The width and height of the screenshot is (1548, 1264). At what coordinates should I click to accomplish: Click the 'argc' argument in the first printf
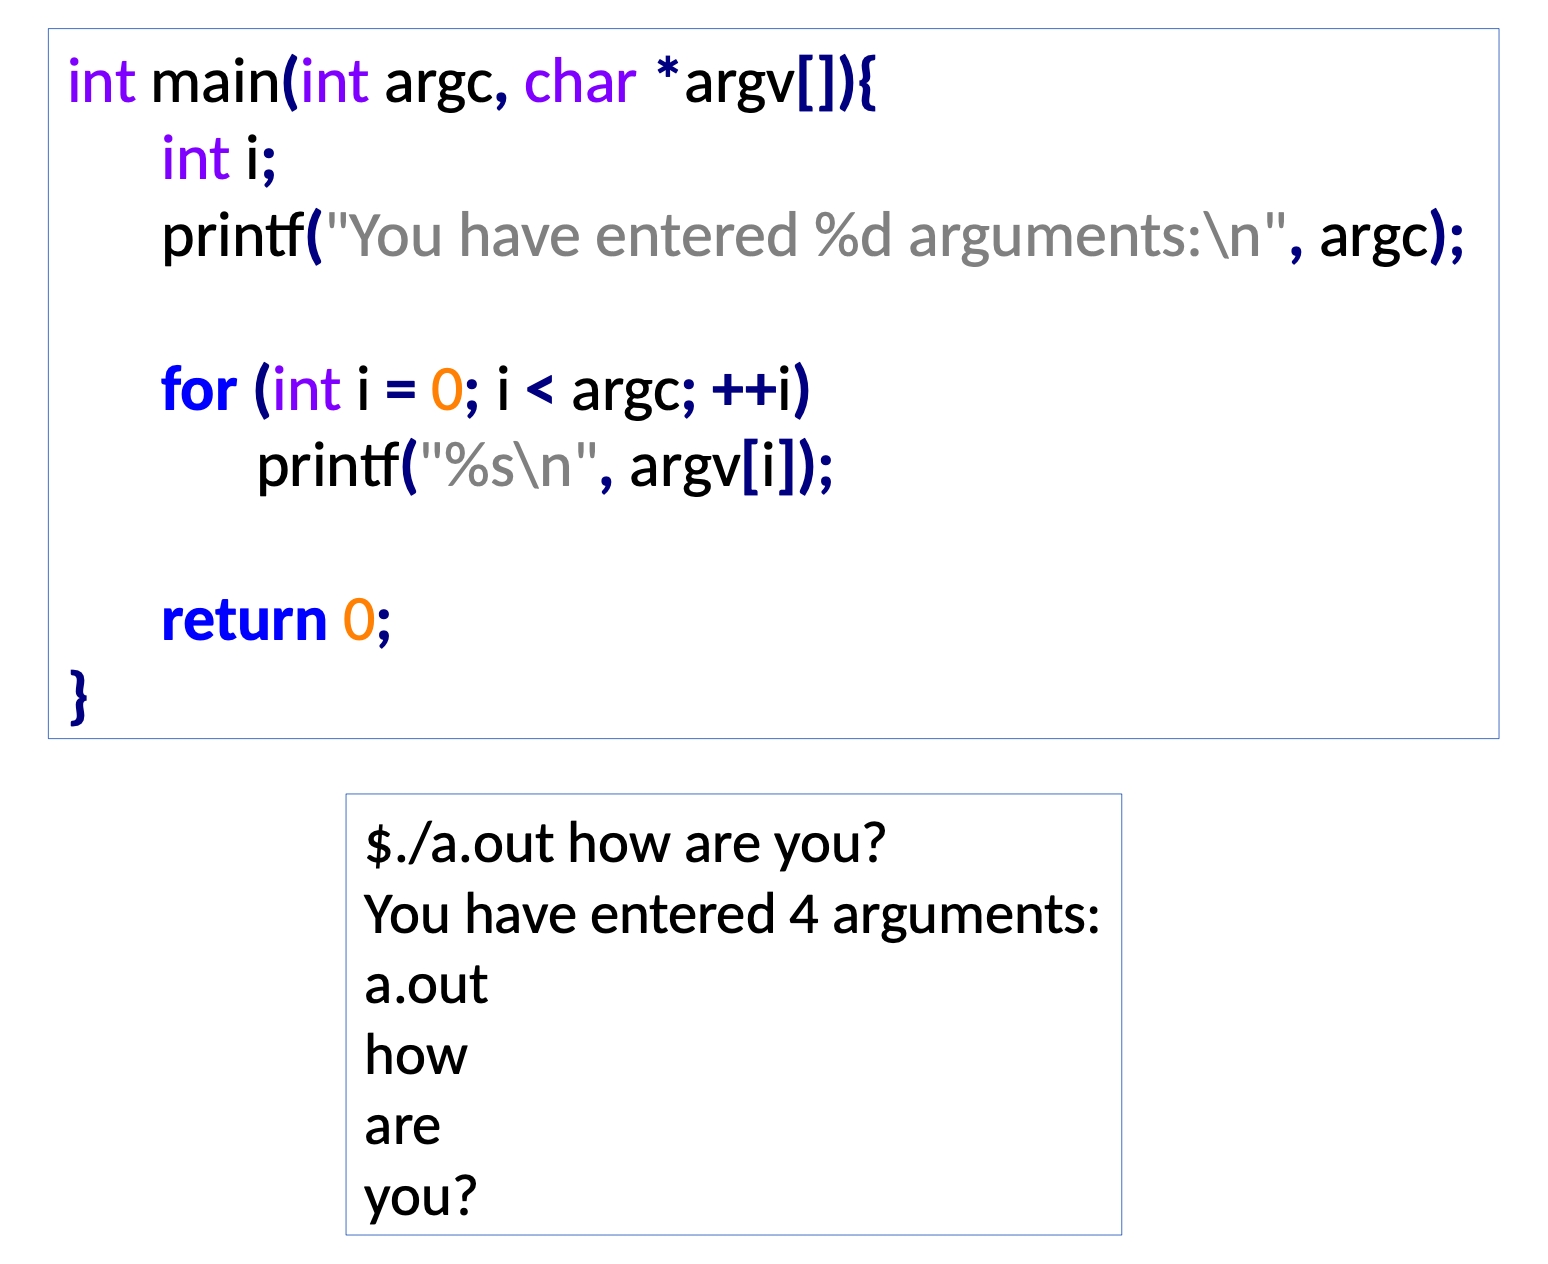[1374, 237]
